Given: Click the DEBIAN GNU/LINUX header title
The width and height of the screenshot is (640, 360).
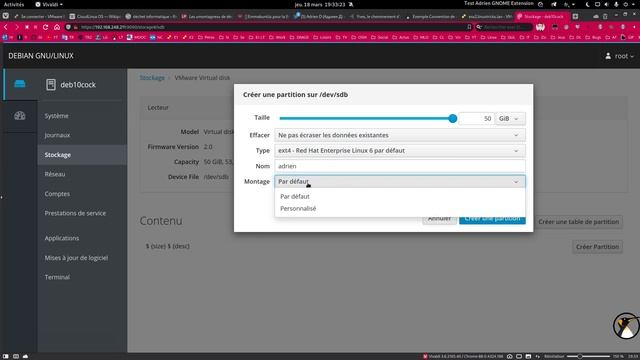Looking at the screenshot, I should (41, 56).
